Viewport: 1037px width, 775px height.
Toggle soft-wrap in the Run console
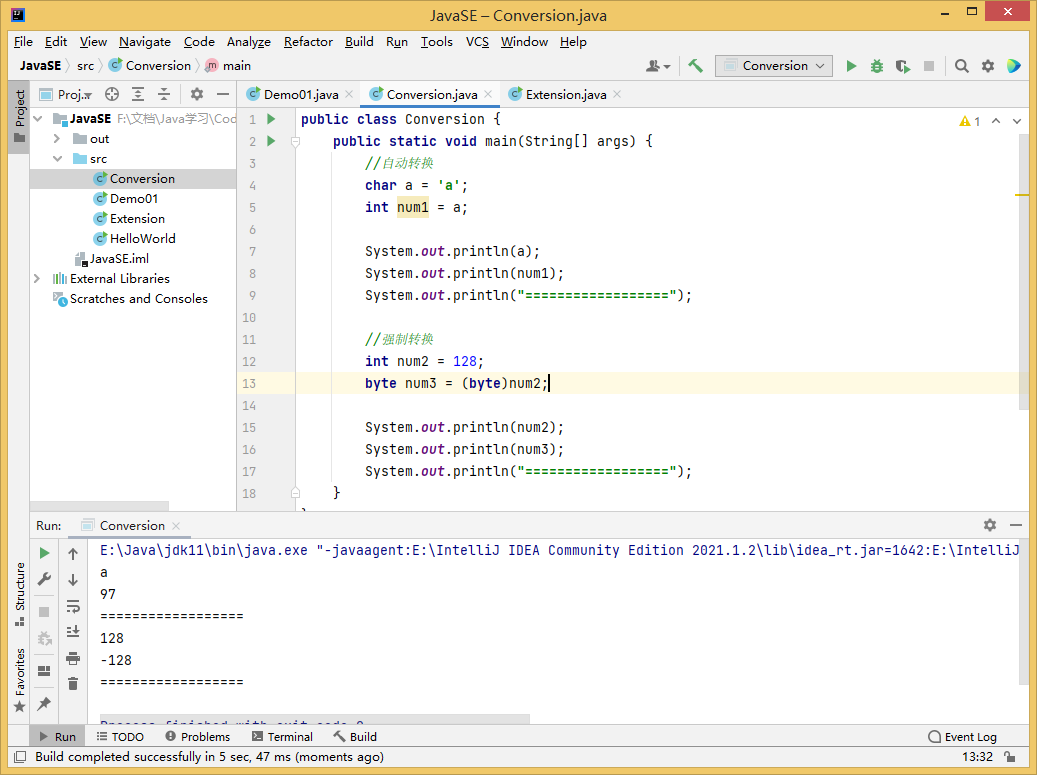pyautogui.click(x=73, y=606)
